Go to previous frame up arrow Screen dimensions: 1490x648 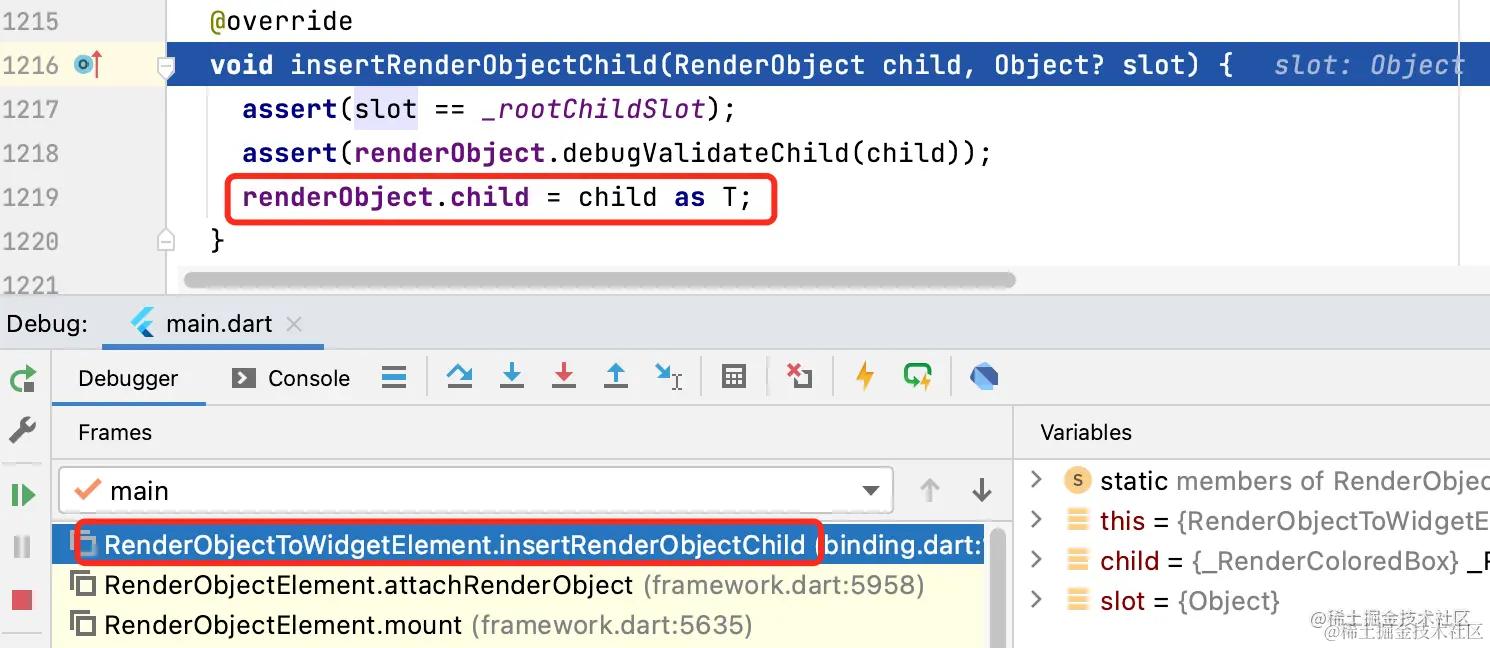[930, 490]
